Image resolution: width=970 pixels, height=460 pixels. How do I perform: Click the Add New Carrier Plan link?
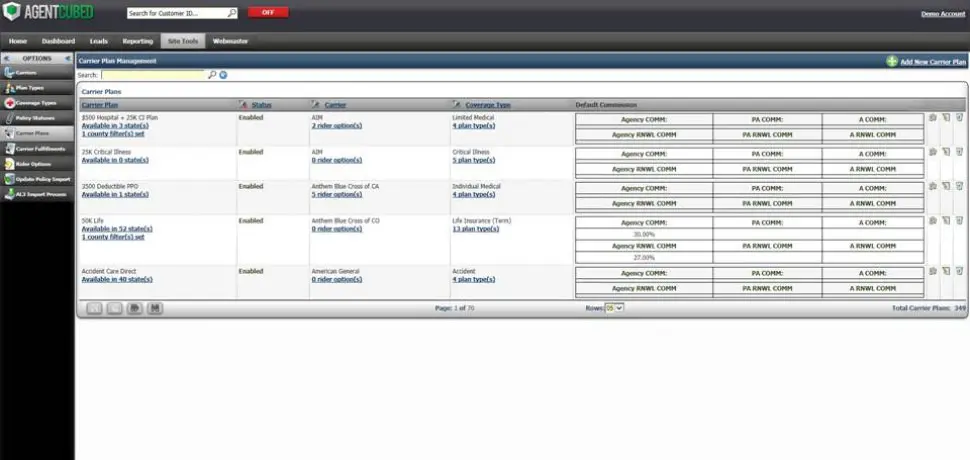point(933,62)
